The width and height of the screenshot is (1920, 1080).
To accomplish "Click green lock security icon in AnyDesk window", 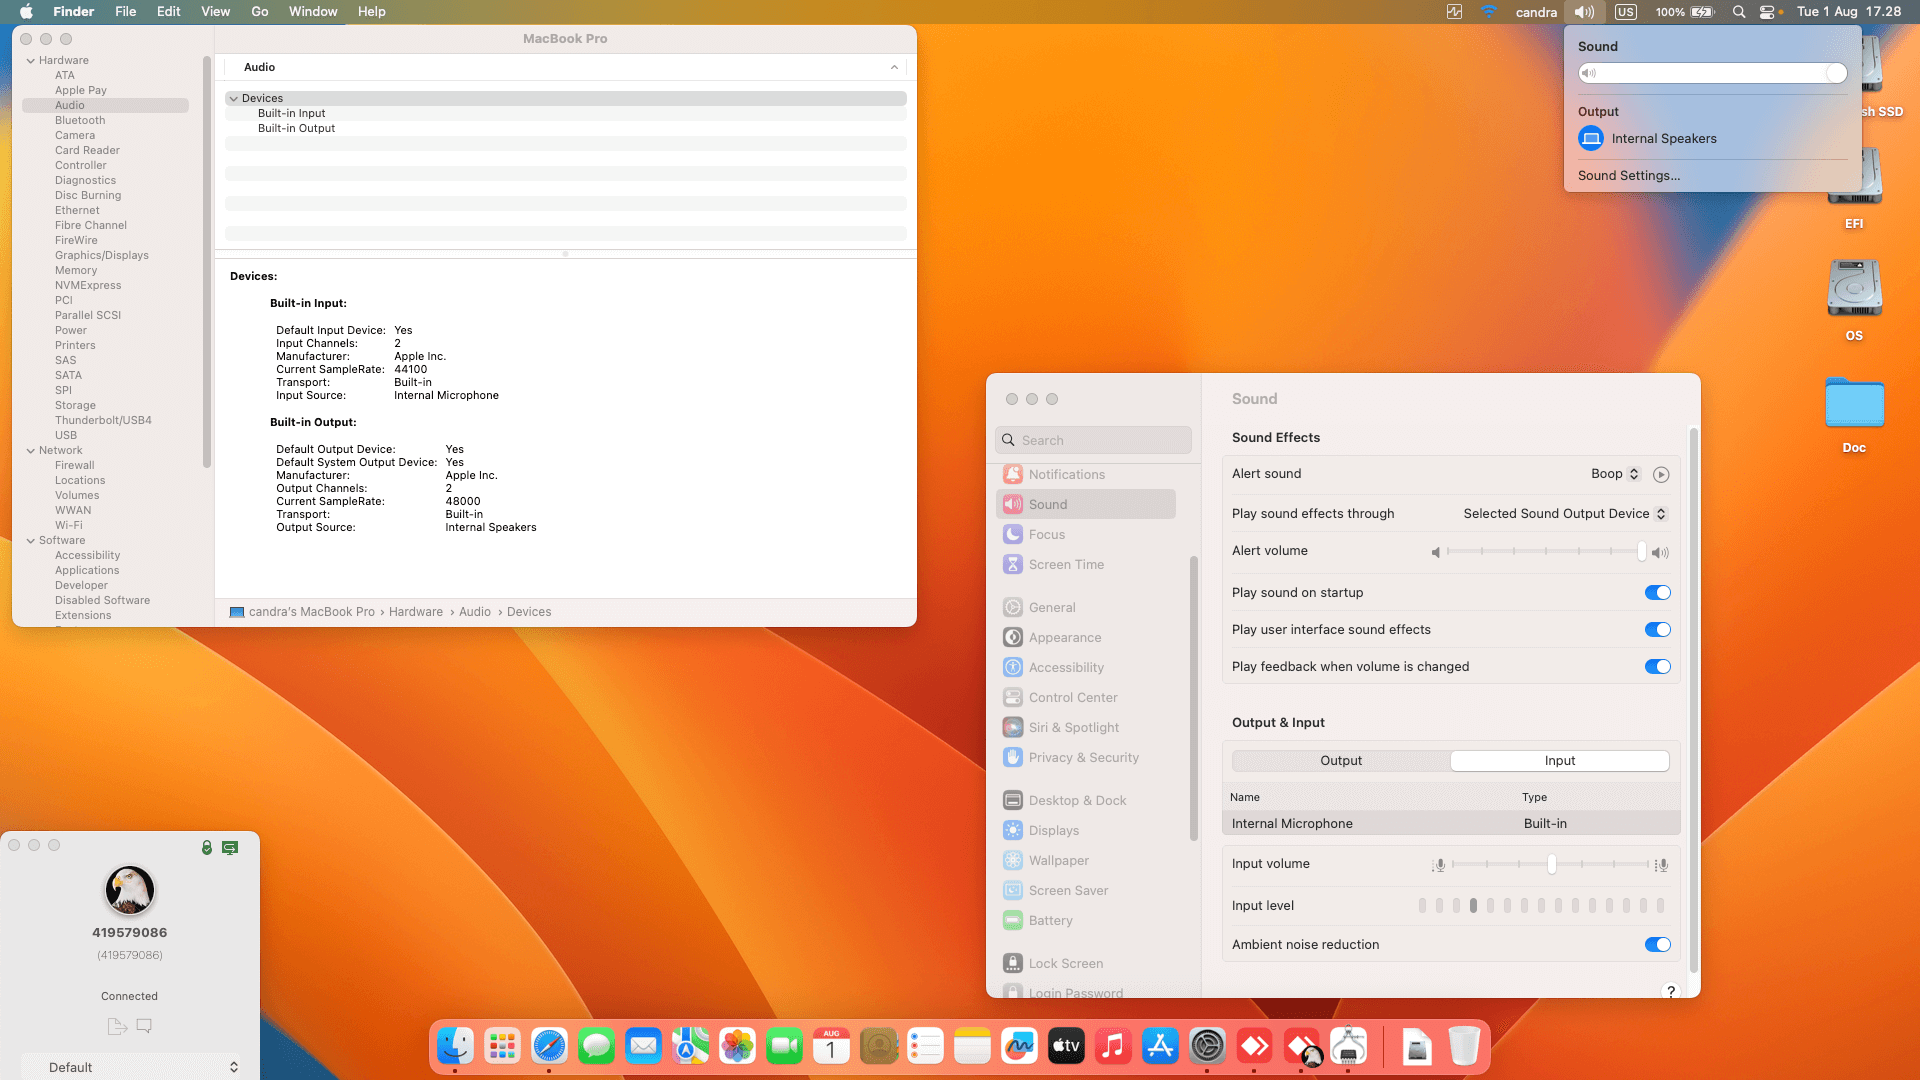I will [x=207, y=847].
